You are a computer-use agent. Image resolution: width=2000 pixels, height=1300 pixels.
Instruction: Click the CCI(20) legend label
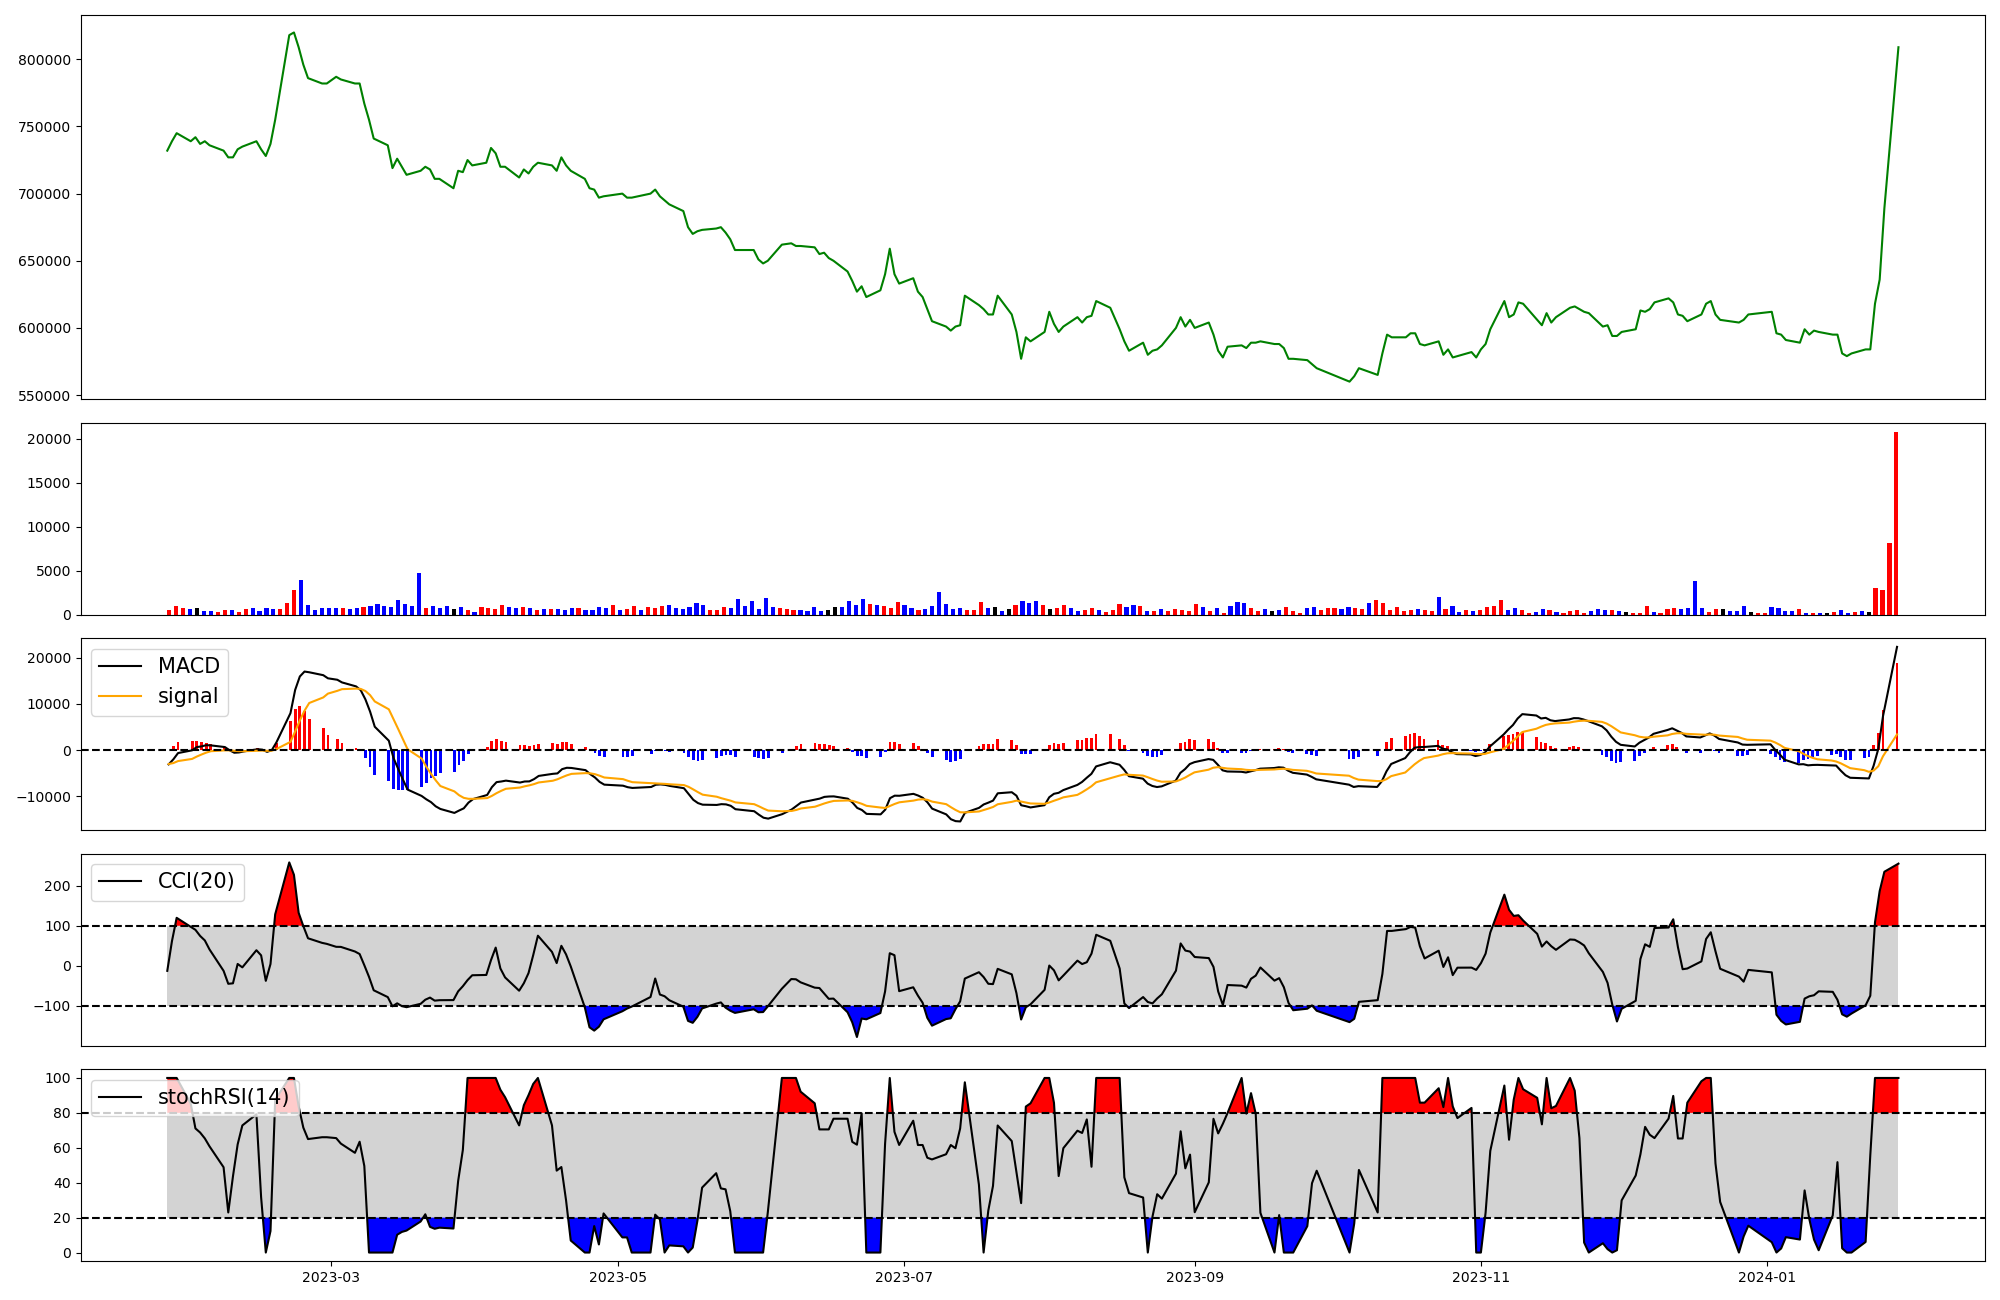pyautogui.click(x=196, y=881)
